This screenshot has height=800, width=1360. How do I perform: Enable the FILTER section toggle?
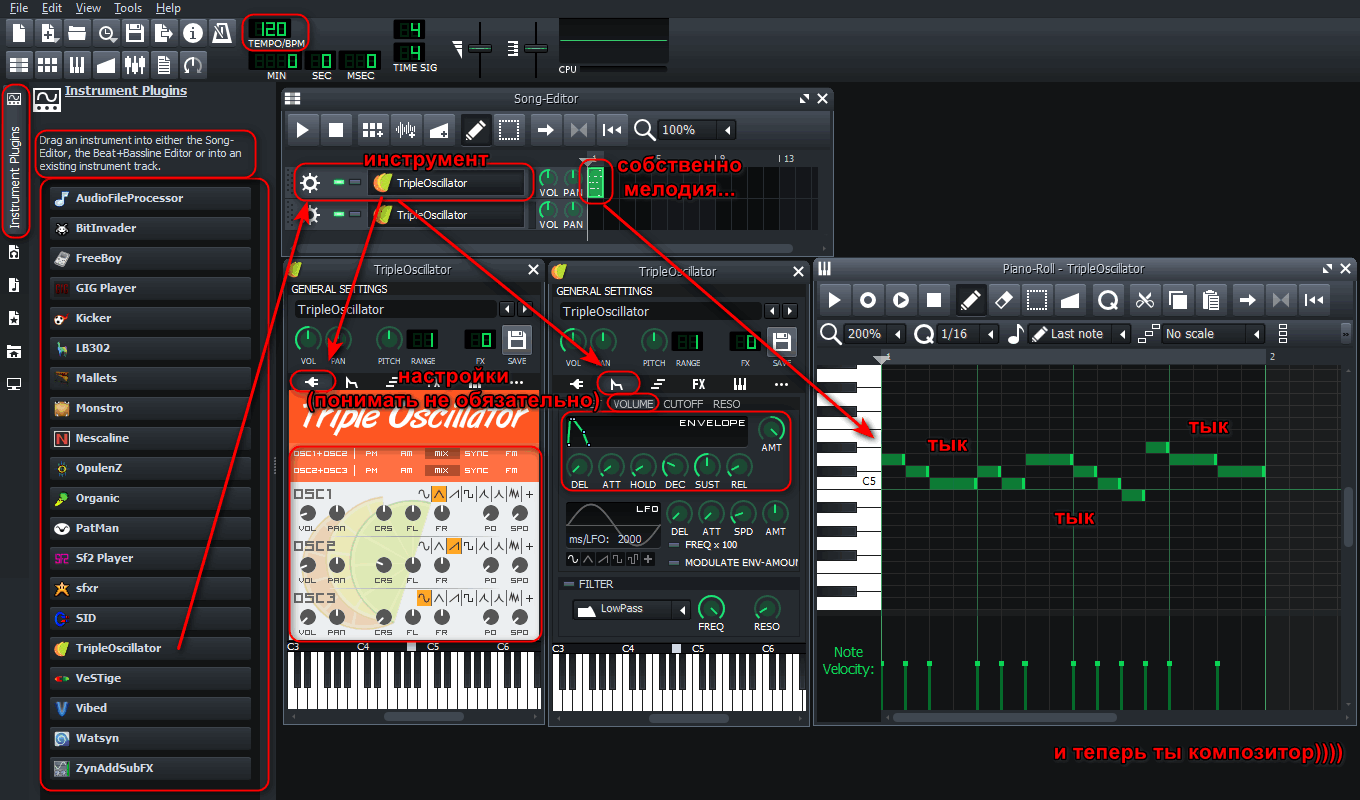click(x=569, y=584)
